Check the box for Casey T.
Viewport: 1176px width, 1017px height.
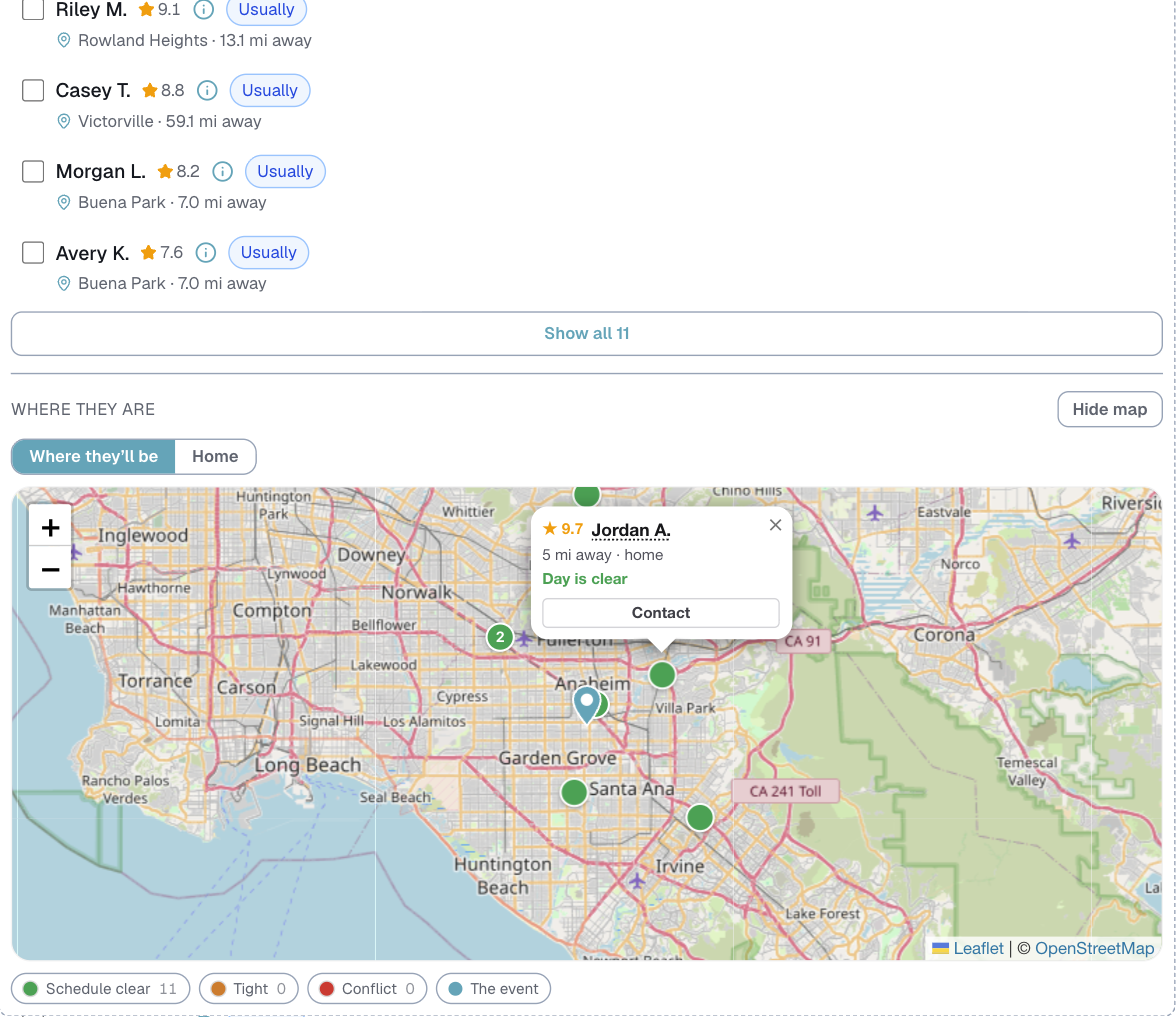33,90
